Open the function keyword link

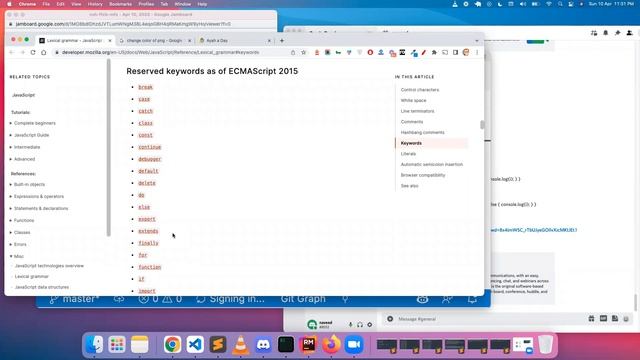150,267
